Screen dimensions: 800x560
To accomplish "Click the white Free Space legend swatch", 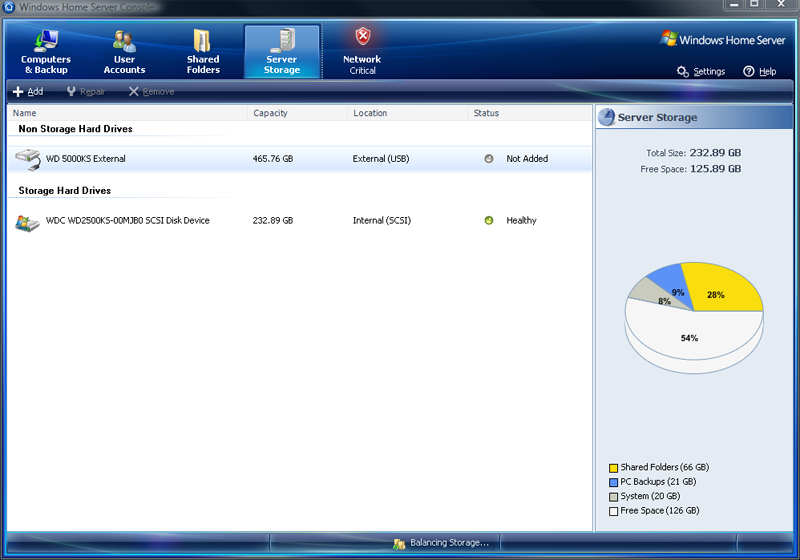I will point(613,511).
